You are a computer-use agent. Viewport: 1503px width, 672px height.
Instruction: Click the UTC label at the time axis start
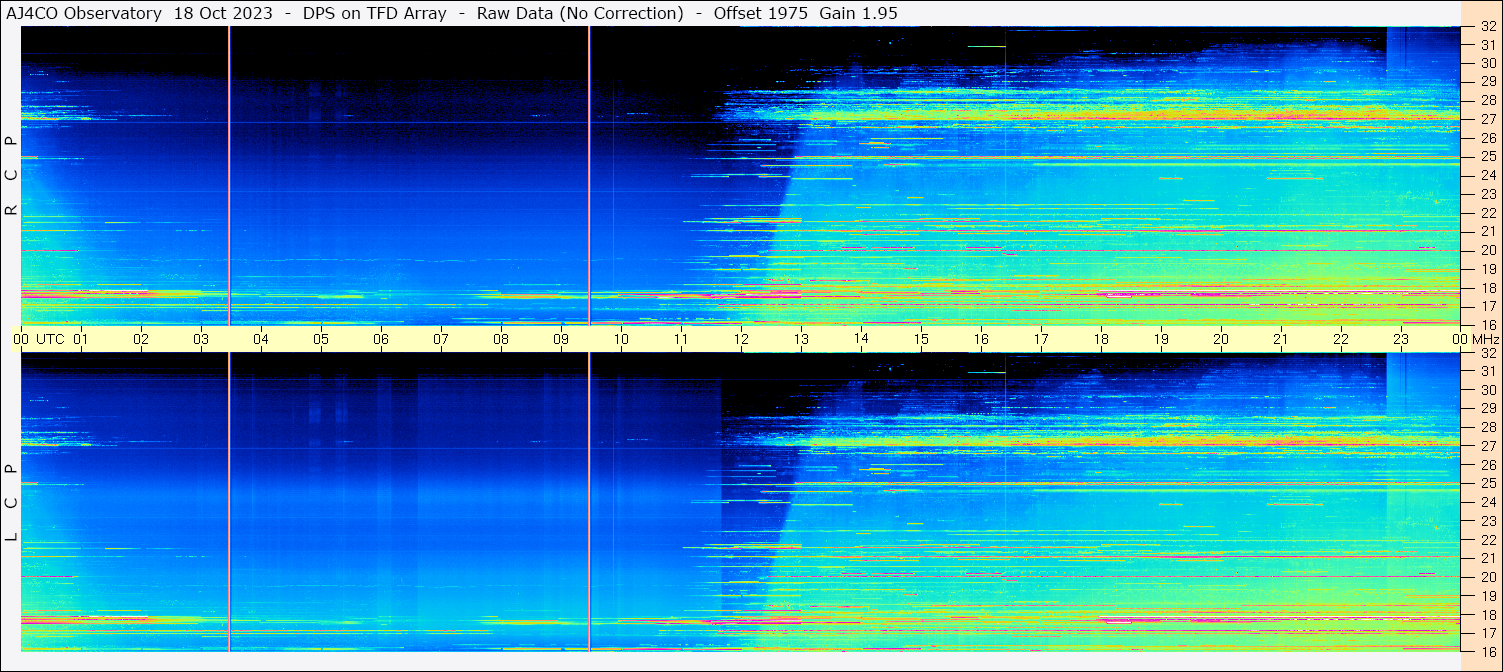pos(50,339)
